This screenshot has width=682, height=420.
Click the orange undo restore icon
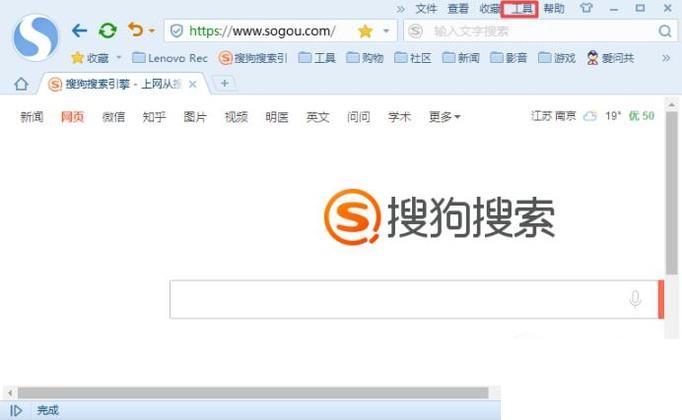(x=136, y=30)
